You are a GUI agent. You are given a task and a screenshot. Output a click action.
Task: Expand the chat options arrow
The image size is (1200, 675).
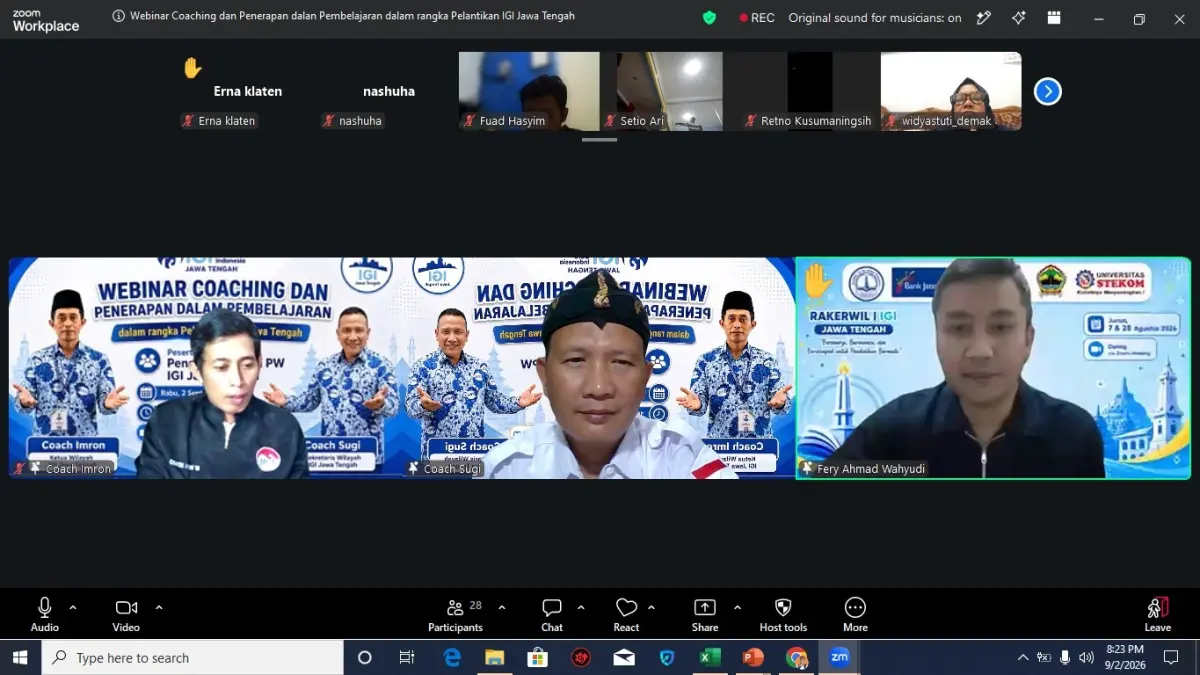coord(580,607)
